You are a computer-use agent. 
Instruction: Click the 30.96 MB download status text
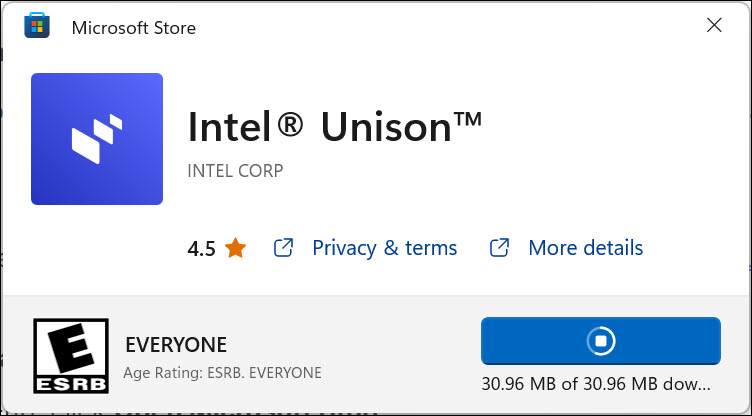[597, 383]
